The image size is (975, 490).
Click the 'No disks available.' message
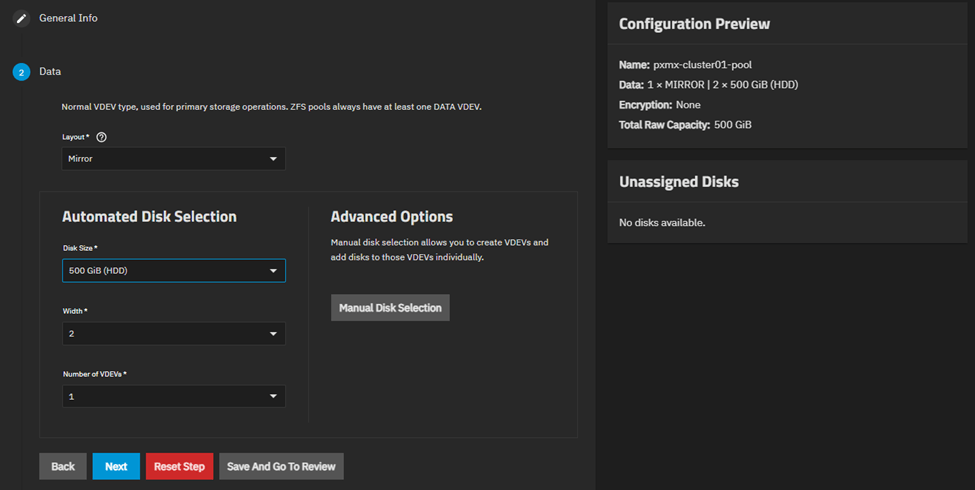click(x=662, y=222)
